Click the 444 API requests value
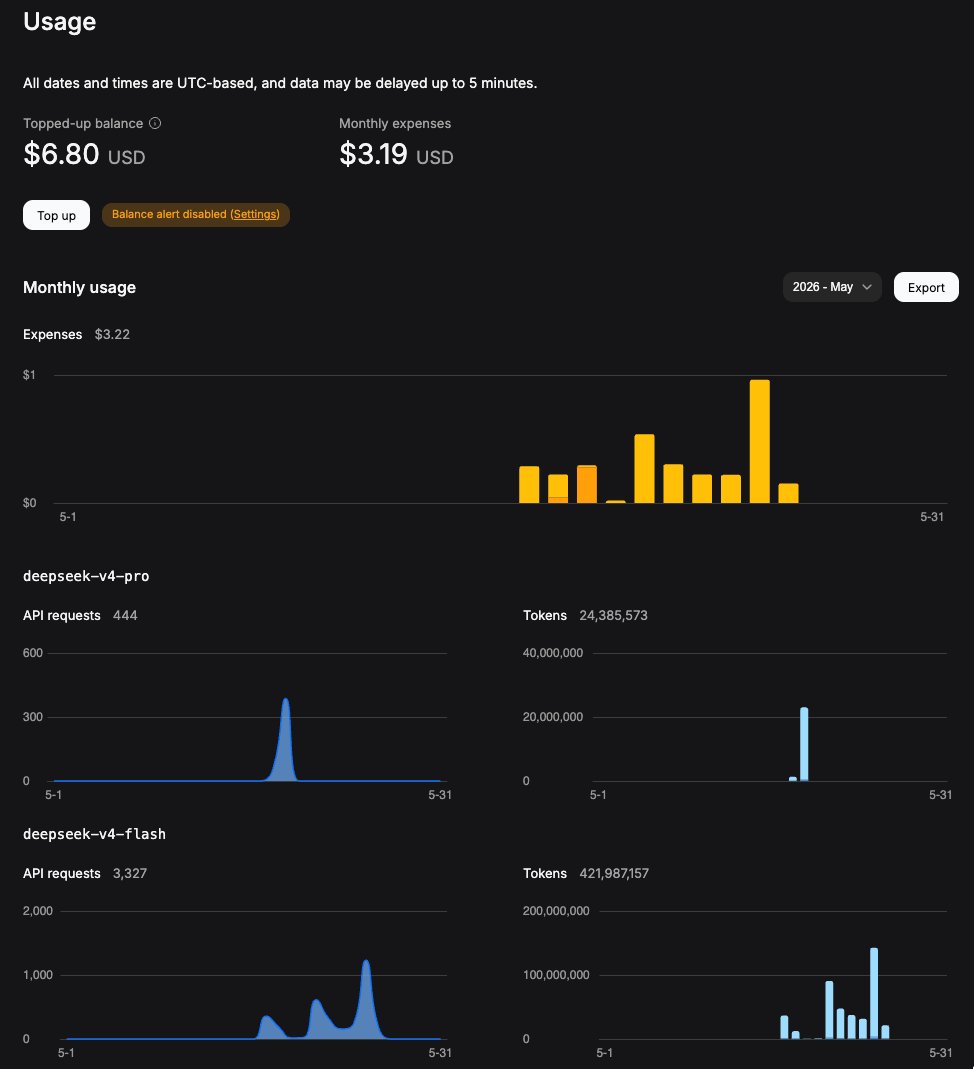974x1069 pixels. [125, 616]
